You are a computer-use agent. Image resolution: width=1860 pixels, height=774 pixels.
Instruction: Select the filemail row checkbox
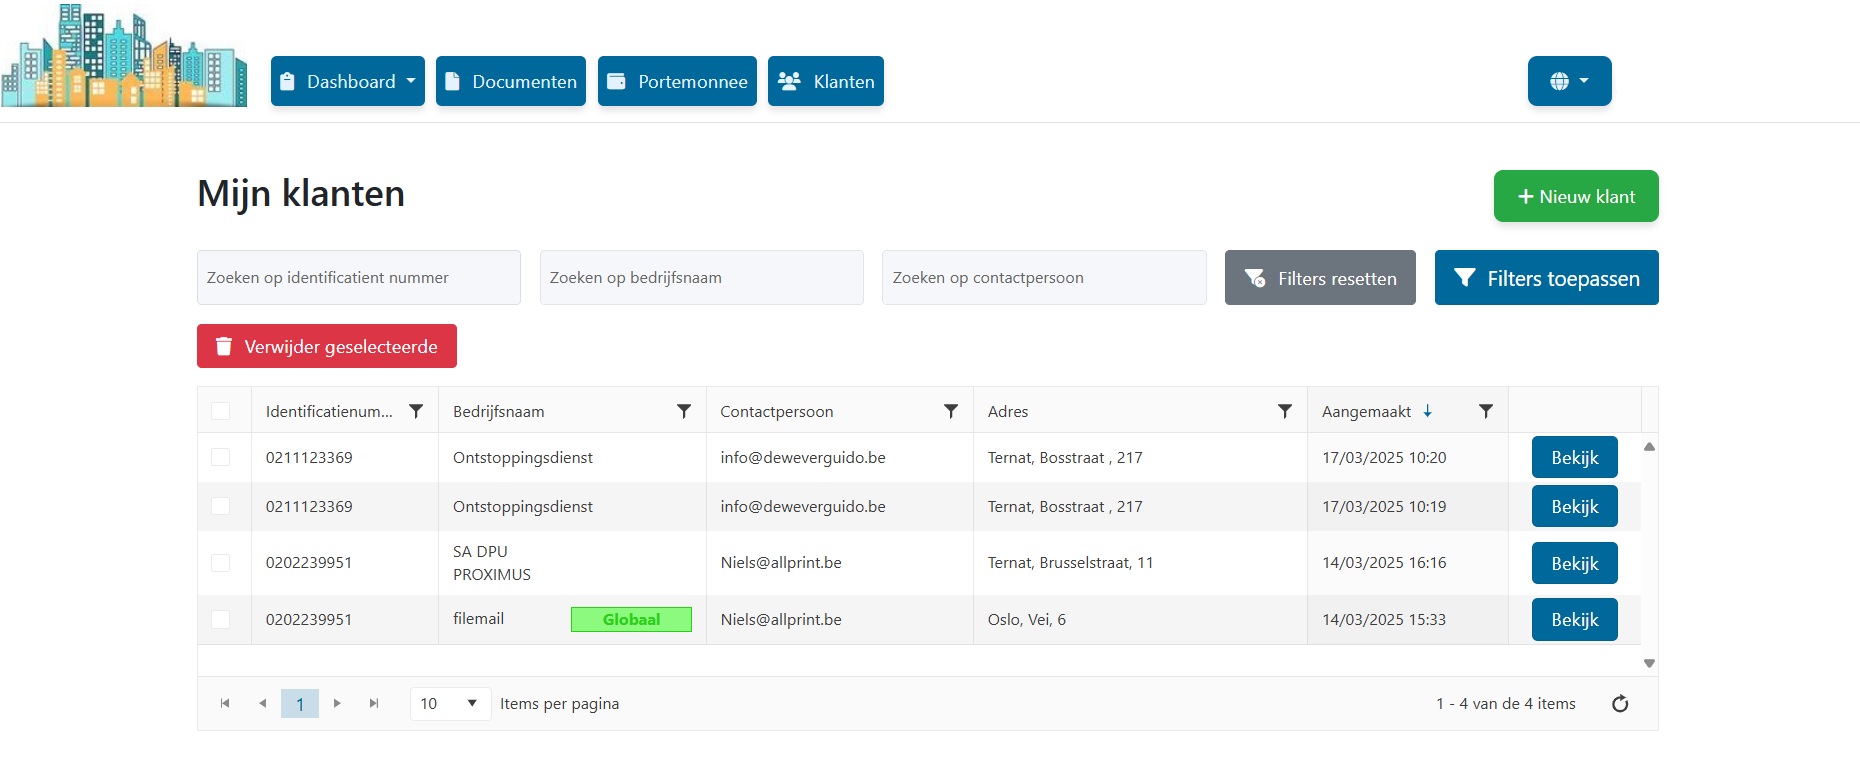pos(221,620)
